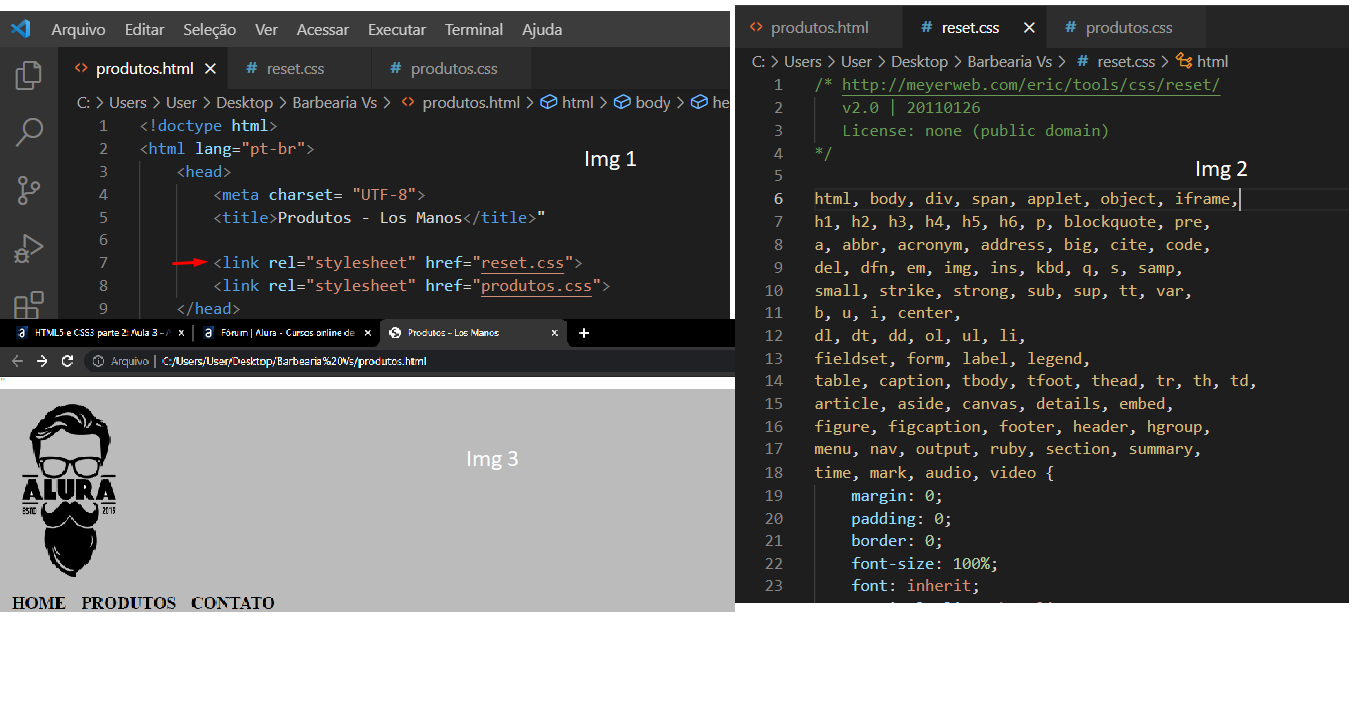
Task: Open the Executar menu
Action: [x=397, y=30]
